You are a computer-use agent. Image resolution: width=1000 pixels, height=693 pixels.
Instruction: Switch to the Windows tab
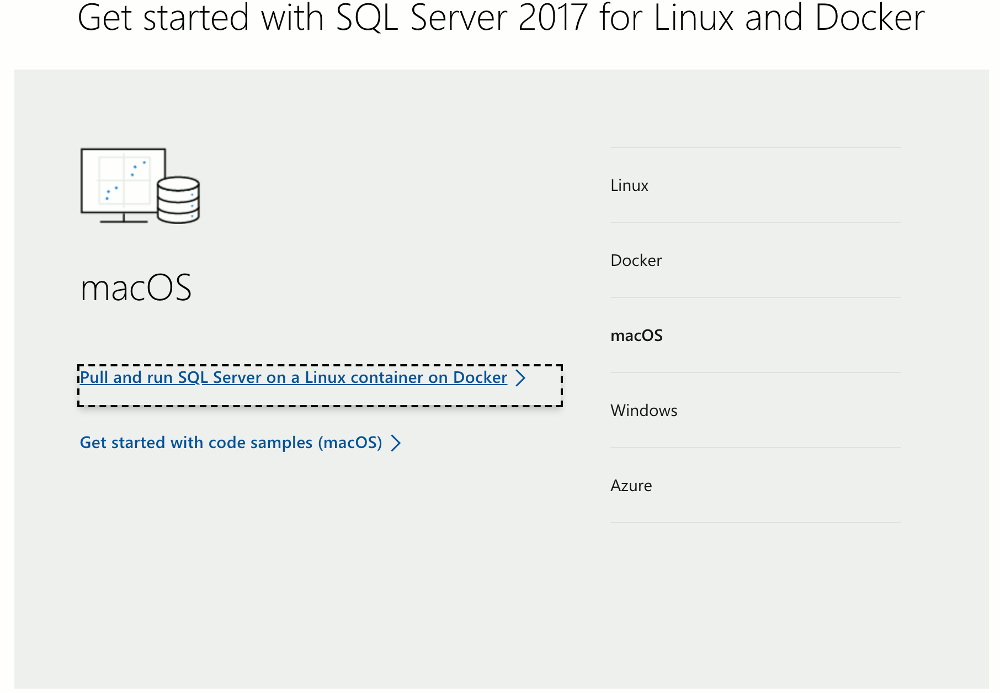[x=755, y=411]
